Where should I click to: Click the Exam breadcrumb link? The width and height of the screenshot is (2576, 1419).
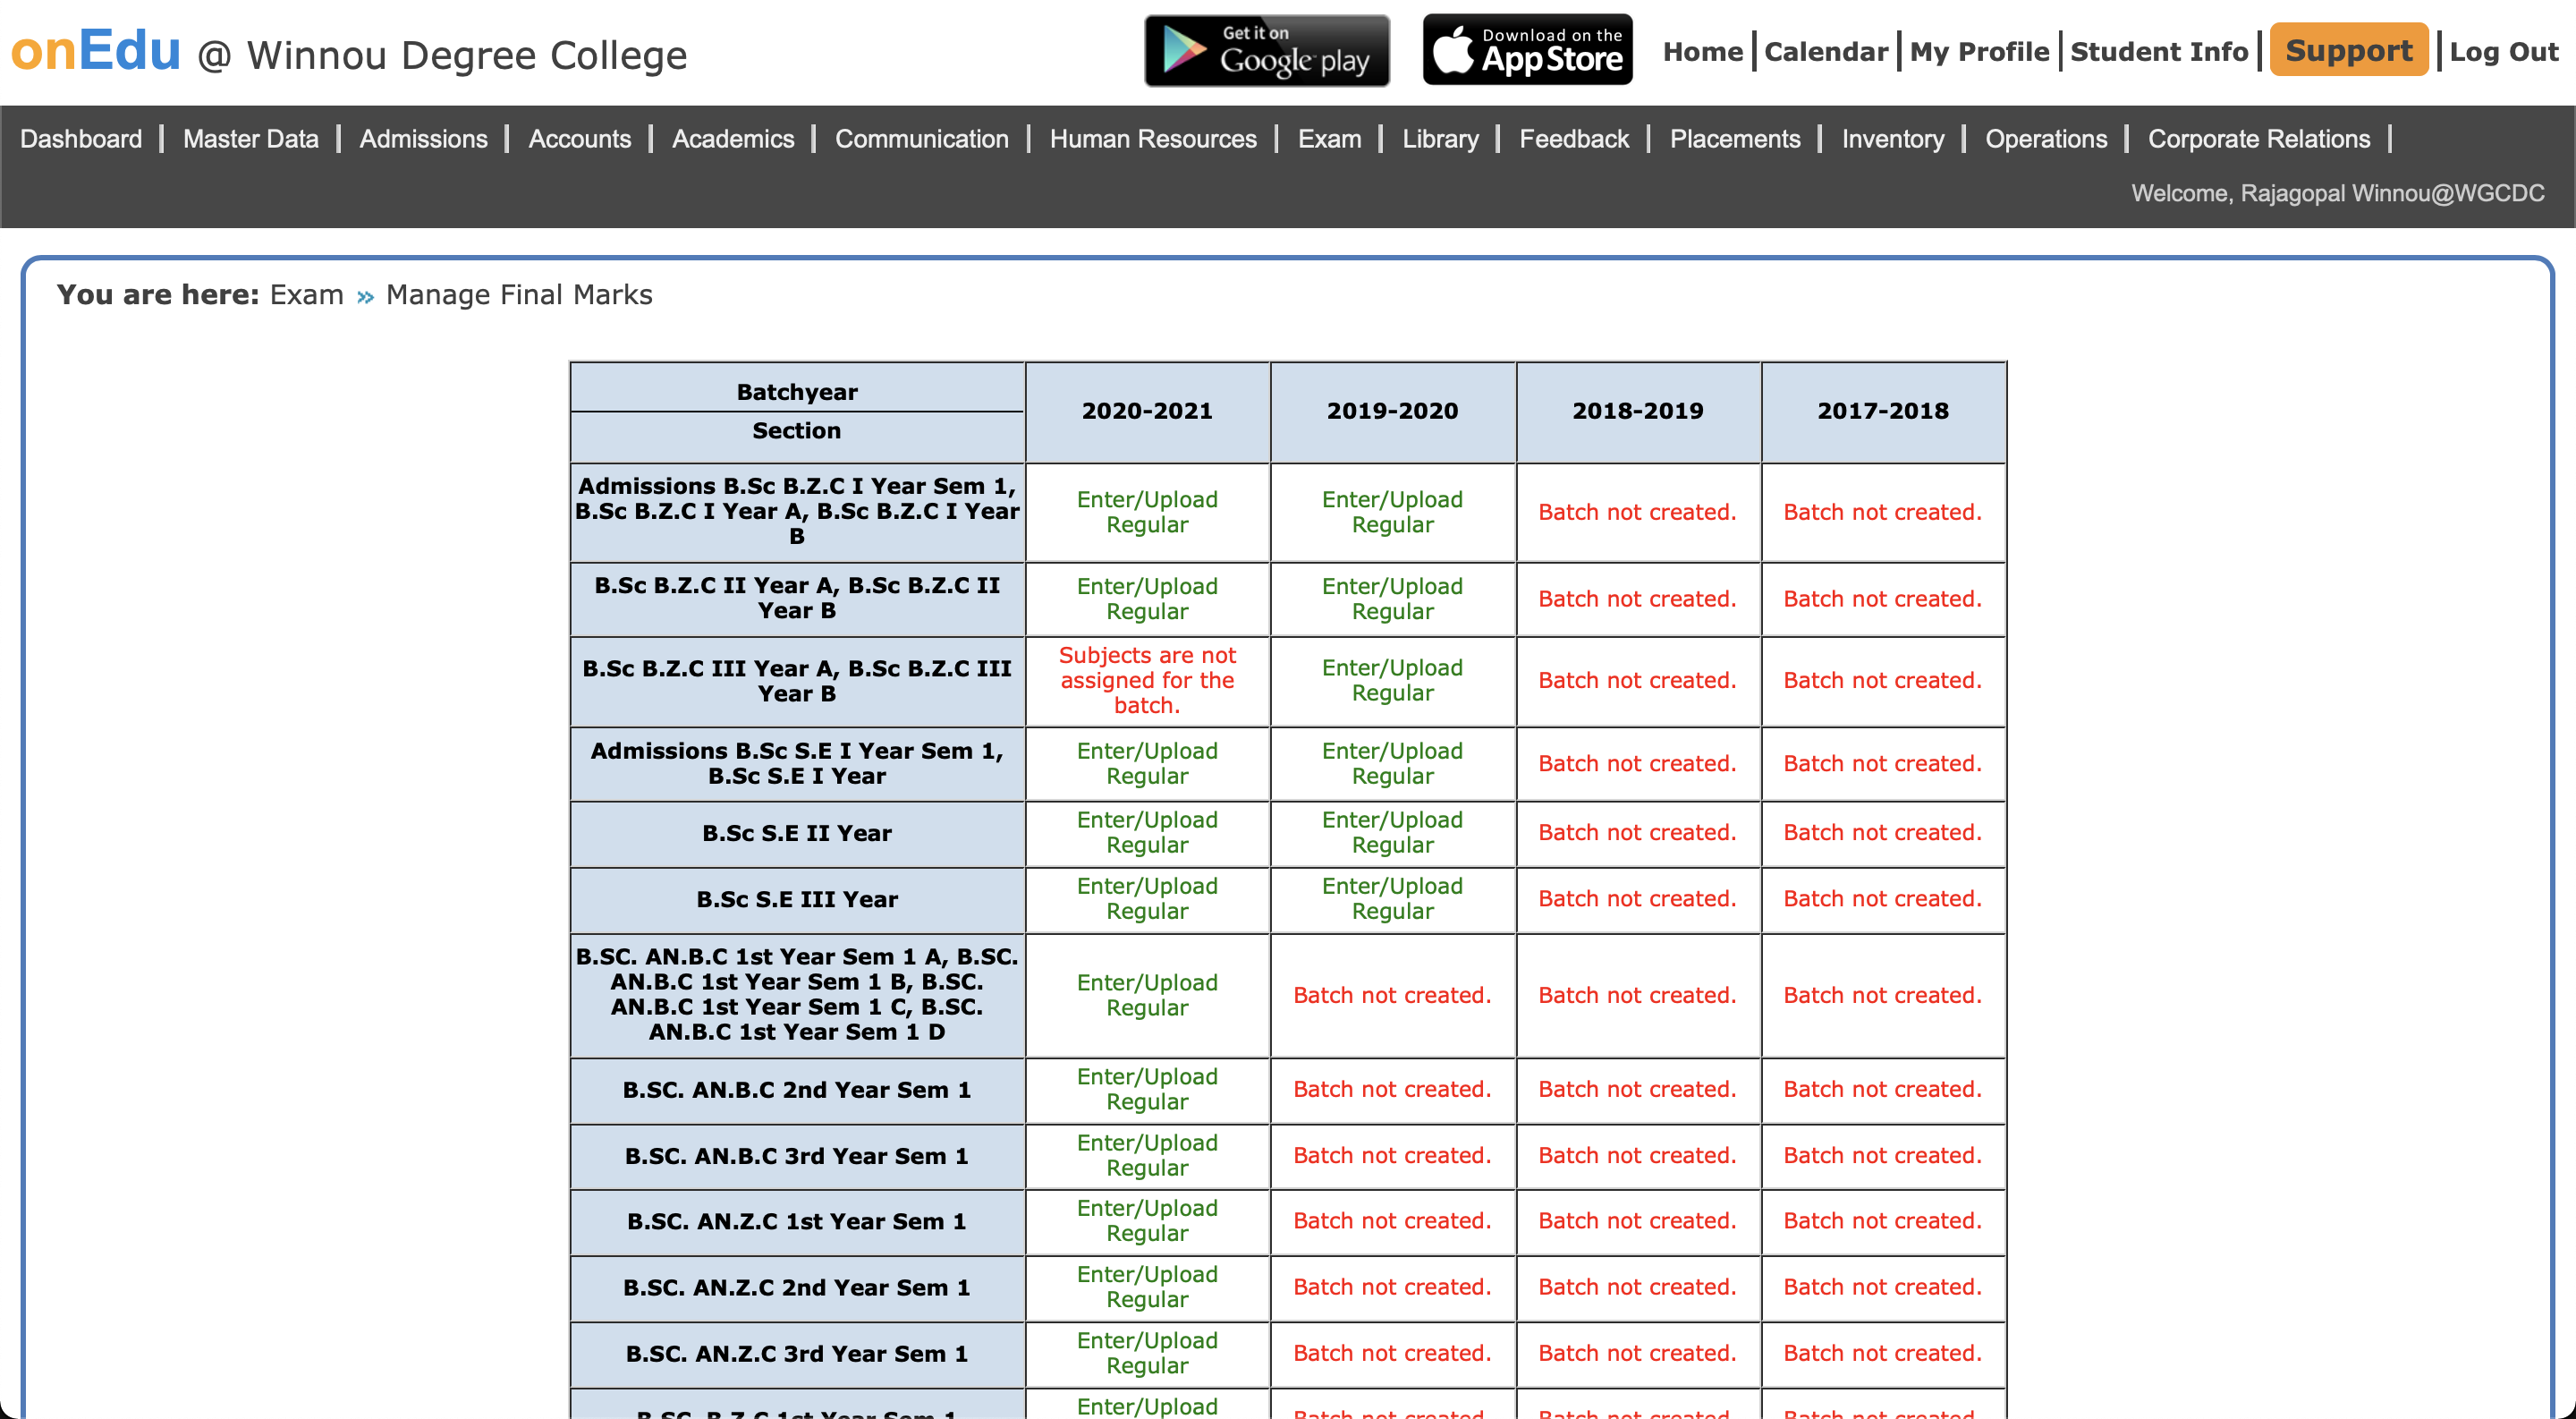[x=306, y=295]
